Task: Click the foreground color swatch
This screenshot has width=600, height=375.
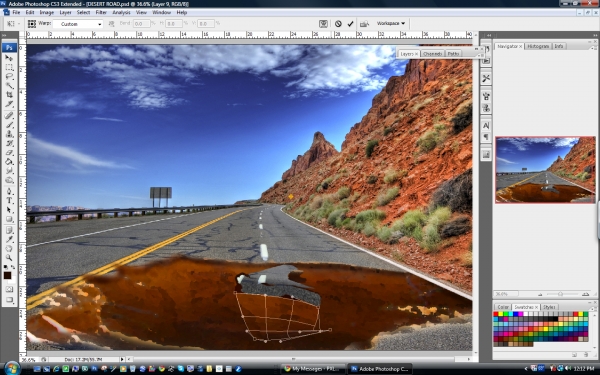Action: pyautogui.click(x=7, y=276)
